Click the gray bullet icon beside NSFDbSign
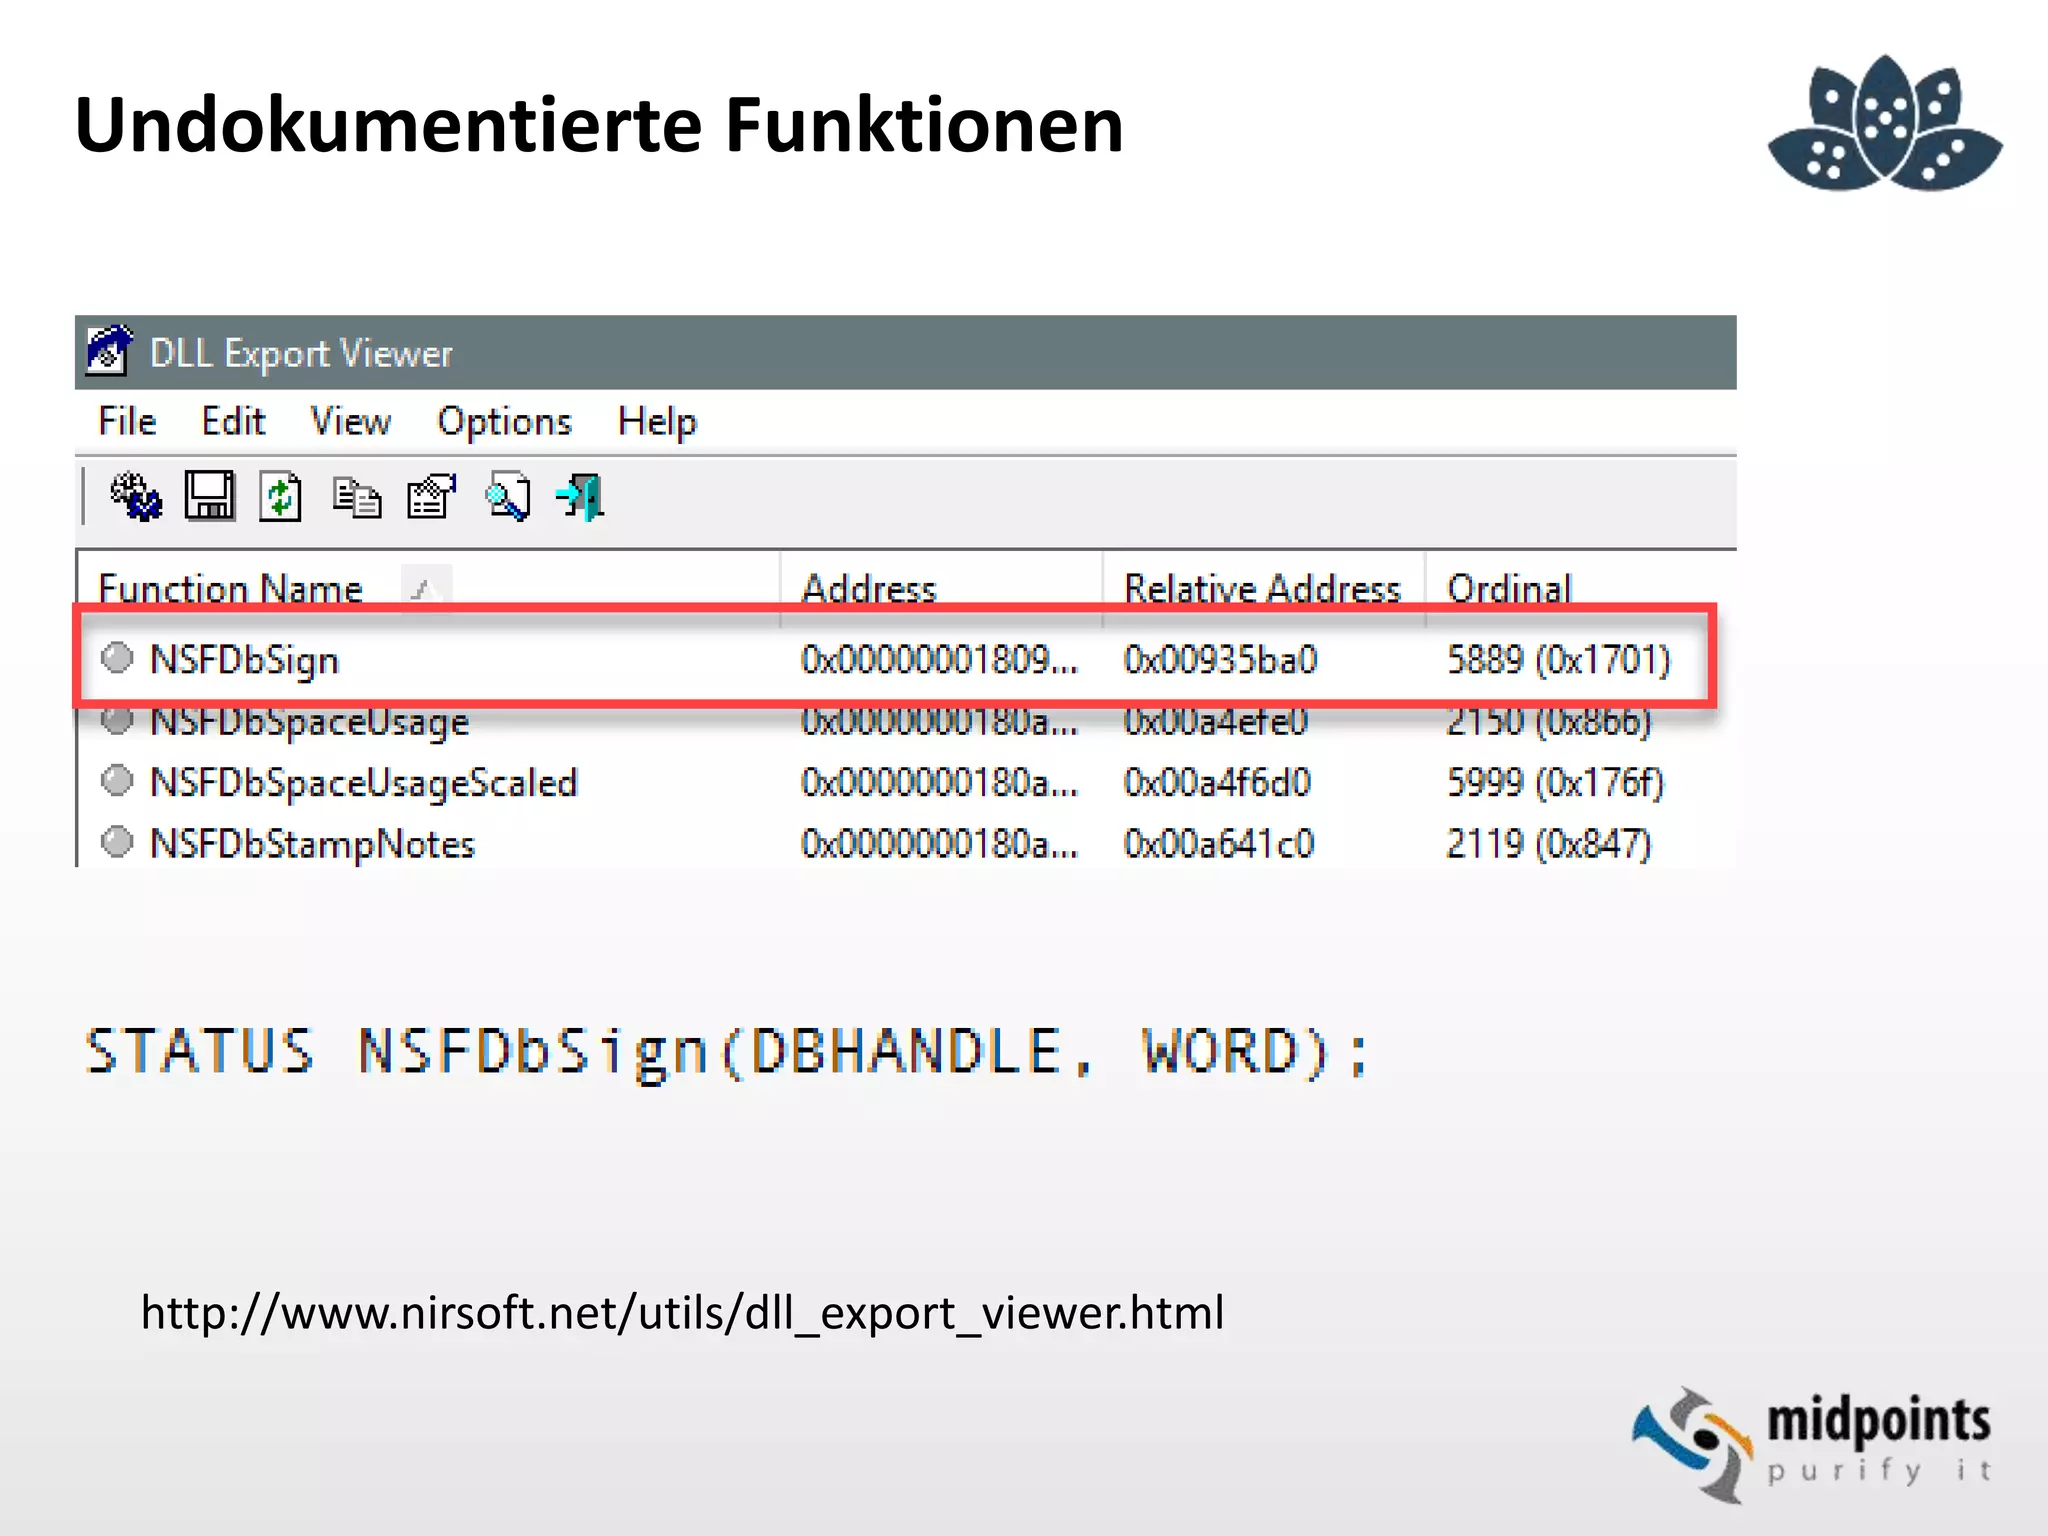This screenshot has width=2048, height=1536. tap(117, 657)
